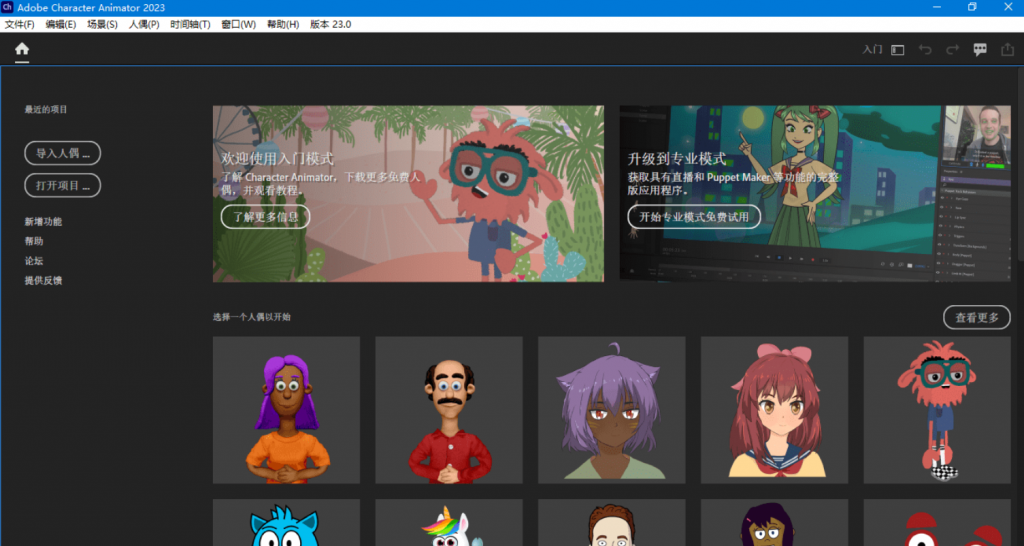Select the purple-haired woman puppet in orange shirt
Image resolution: width=1024 pixels, height=546 pixels.
tap(286, 410)
